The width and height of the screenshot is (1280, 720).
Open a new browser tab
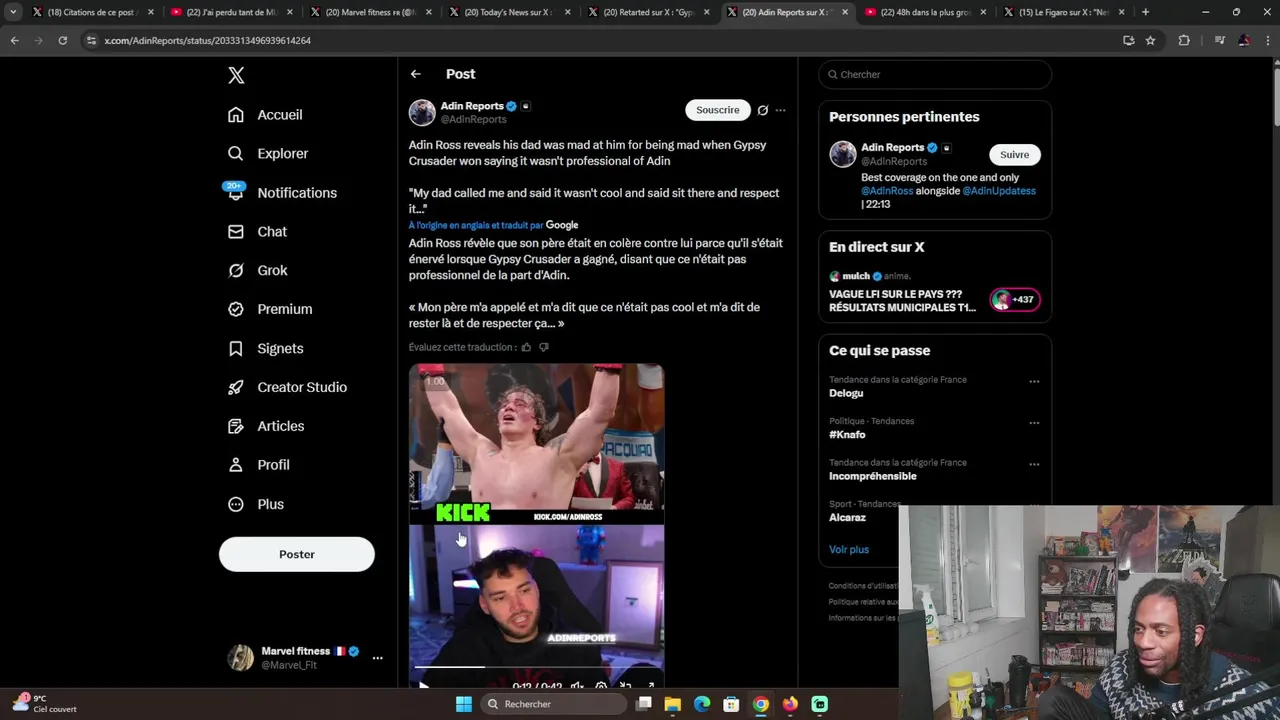coord(1145,12)
